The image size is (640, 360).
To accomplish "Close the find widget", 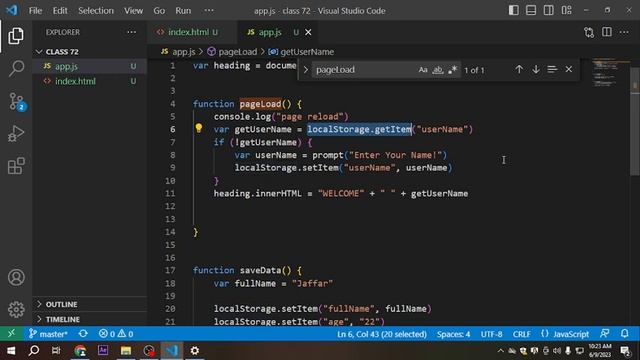I will click(569, 69).
